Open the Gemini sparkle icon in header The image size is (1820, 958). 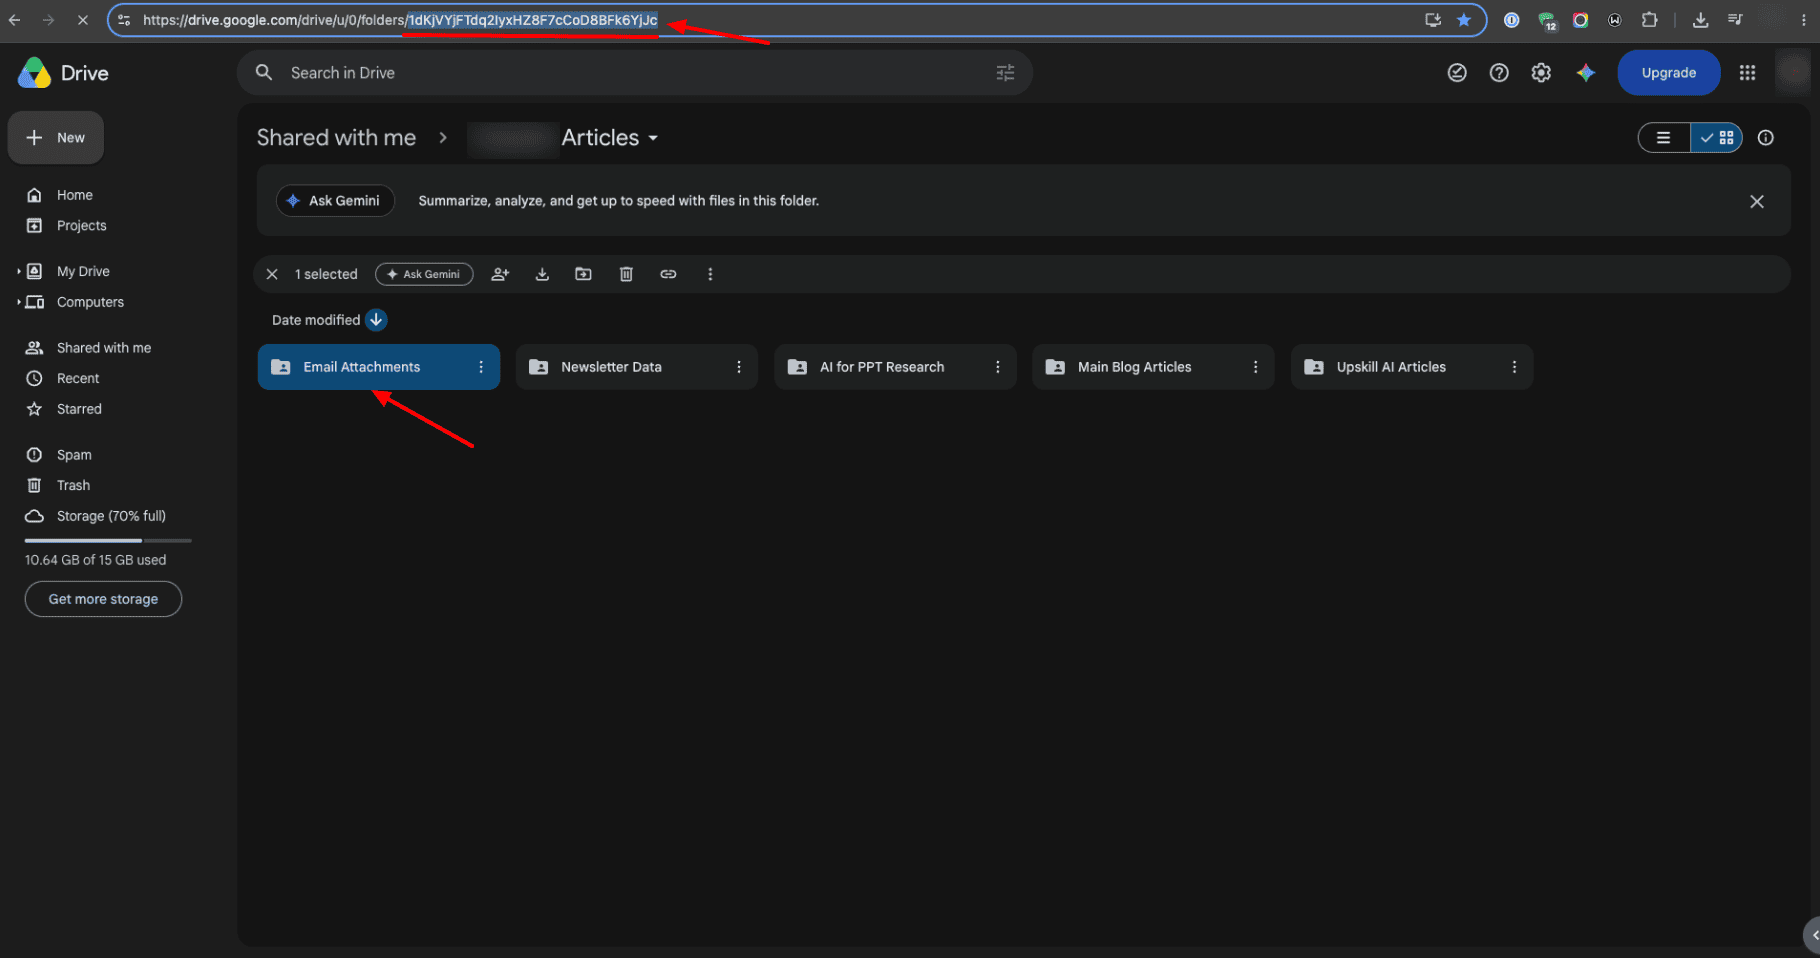(x=1586, y=73)
